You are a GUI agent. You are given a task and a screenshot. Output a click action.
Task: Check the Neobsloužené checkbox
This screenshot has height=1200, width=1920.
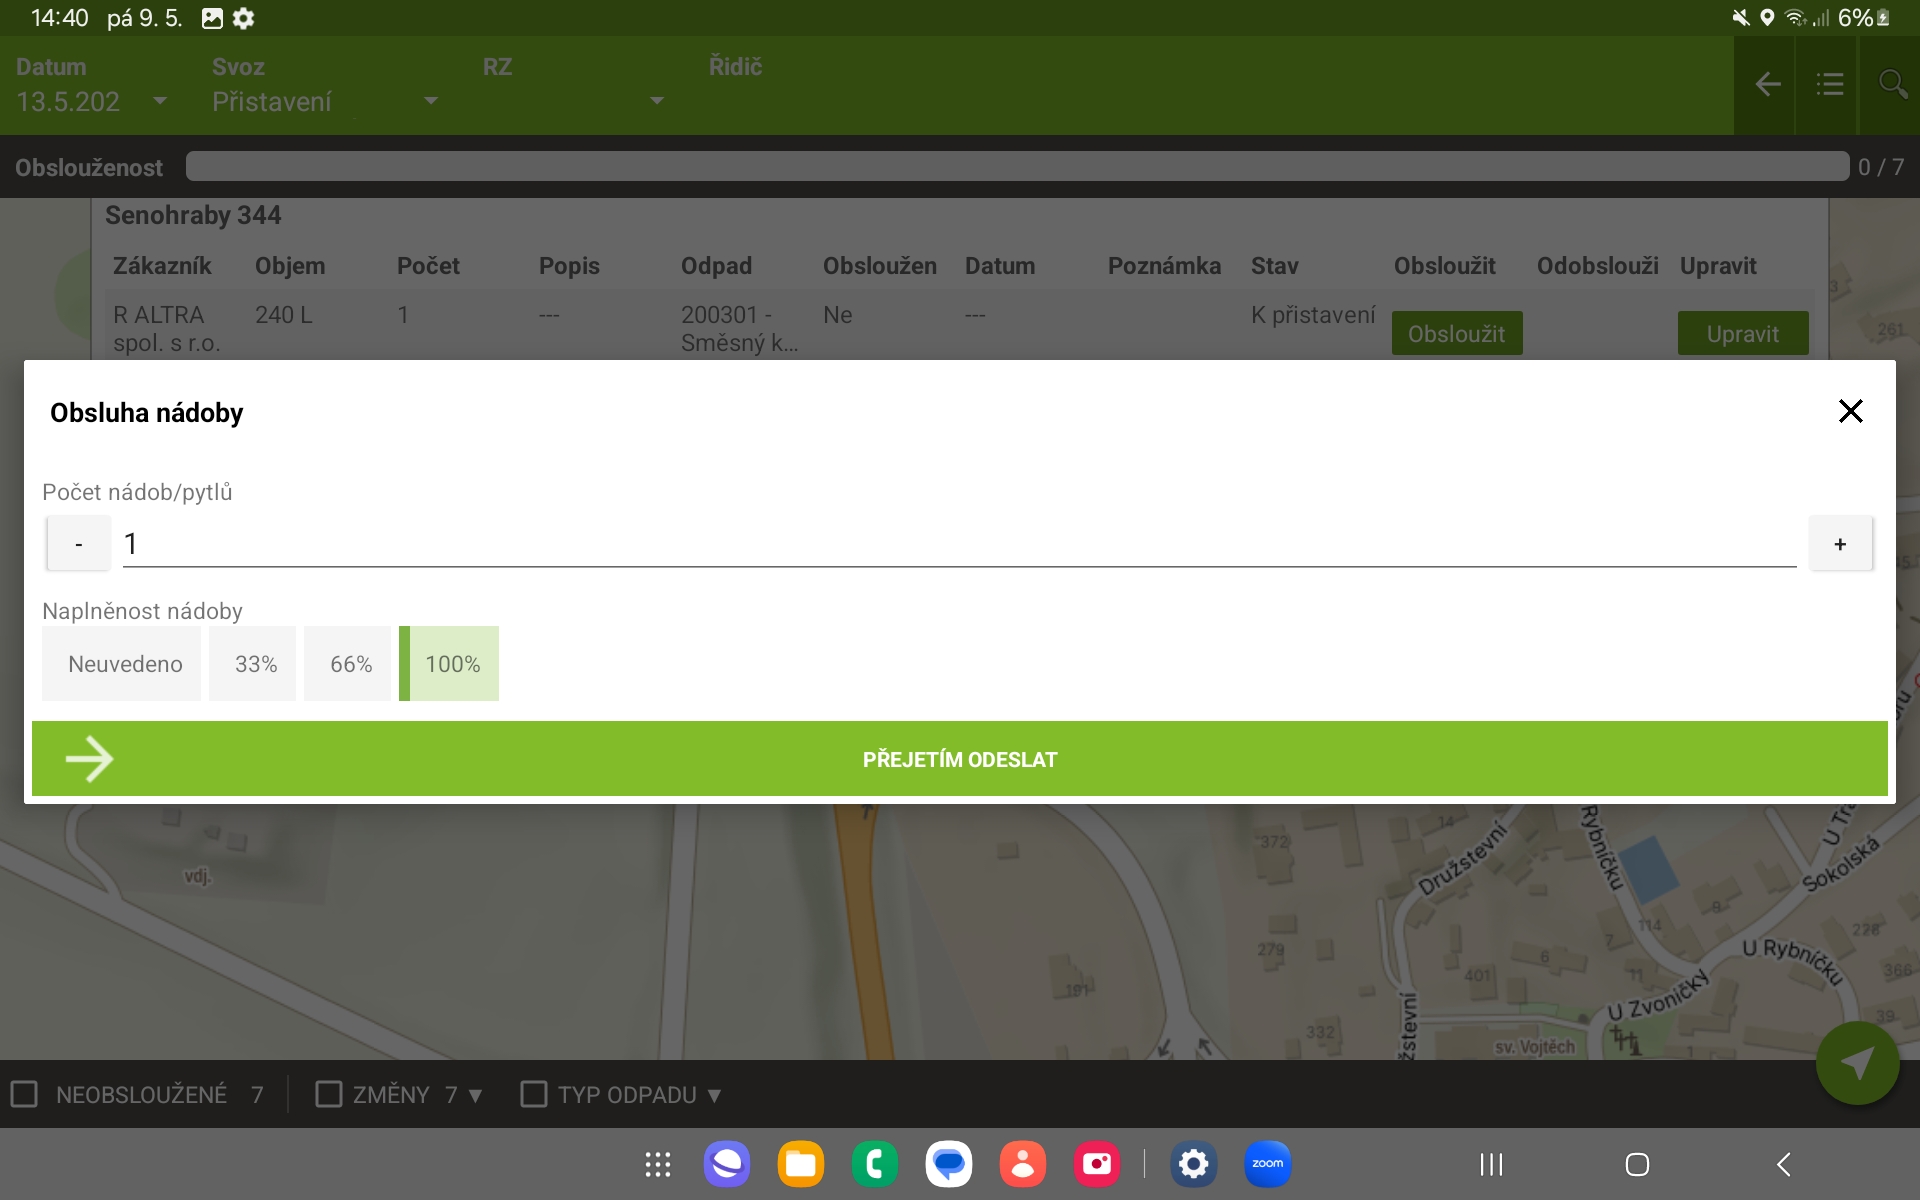click(25, 1094)
